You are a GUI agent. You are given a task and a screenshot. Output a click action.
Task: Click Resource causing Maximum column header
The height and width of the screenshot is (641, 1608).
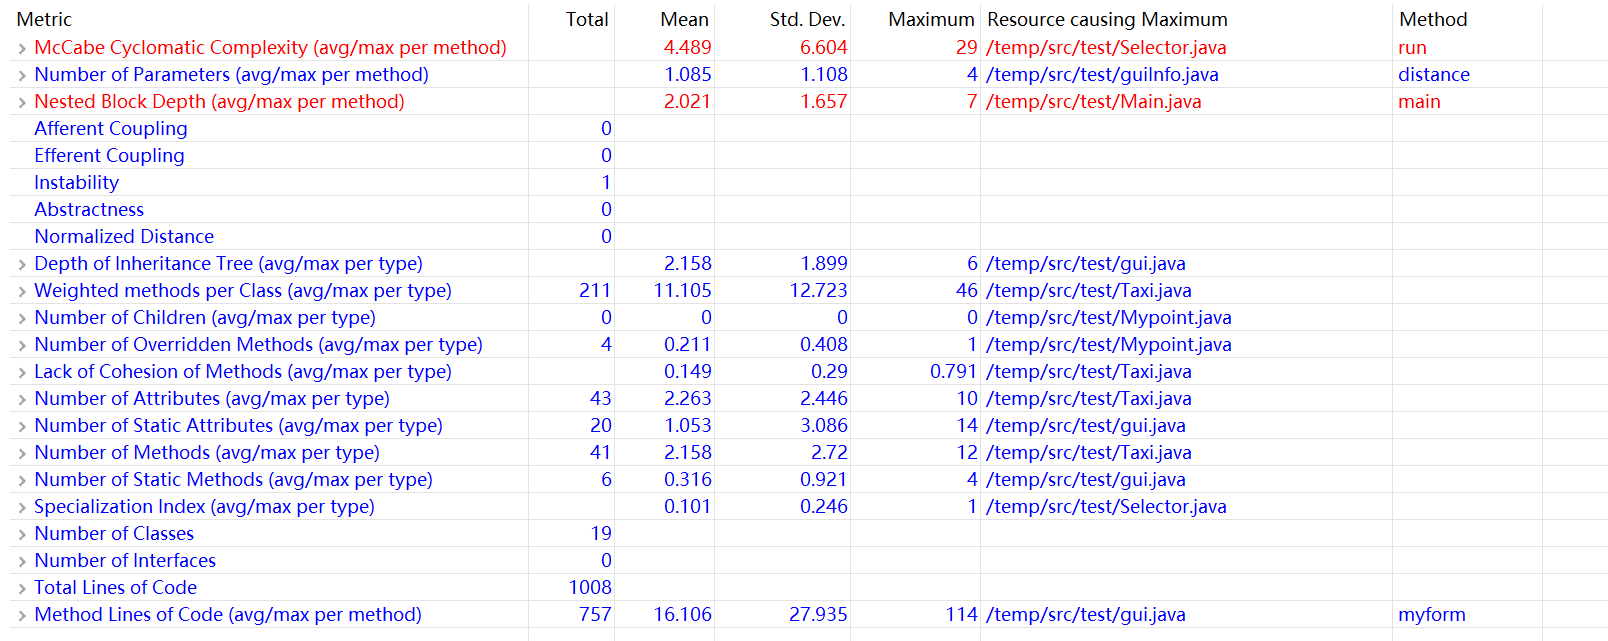click(1107, 19)
